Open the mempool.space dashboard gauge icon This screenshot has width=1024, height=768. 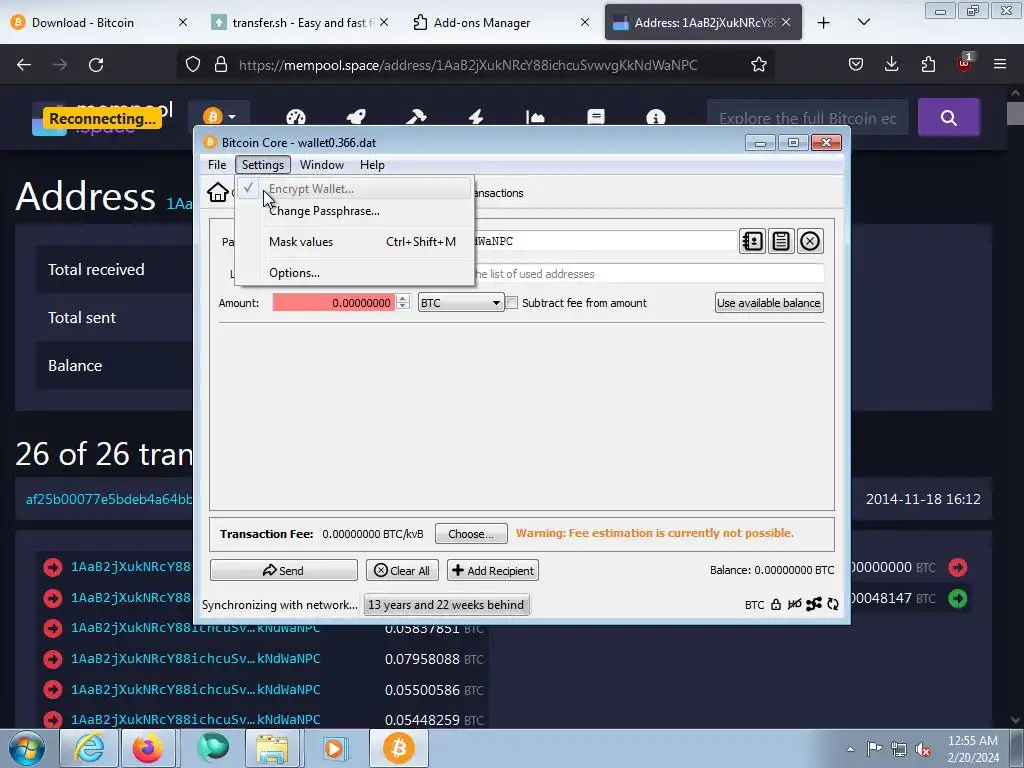click(x=296, y=118)
